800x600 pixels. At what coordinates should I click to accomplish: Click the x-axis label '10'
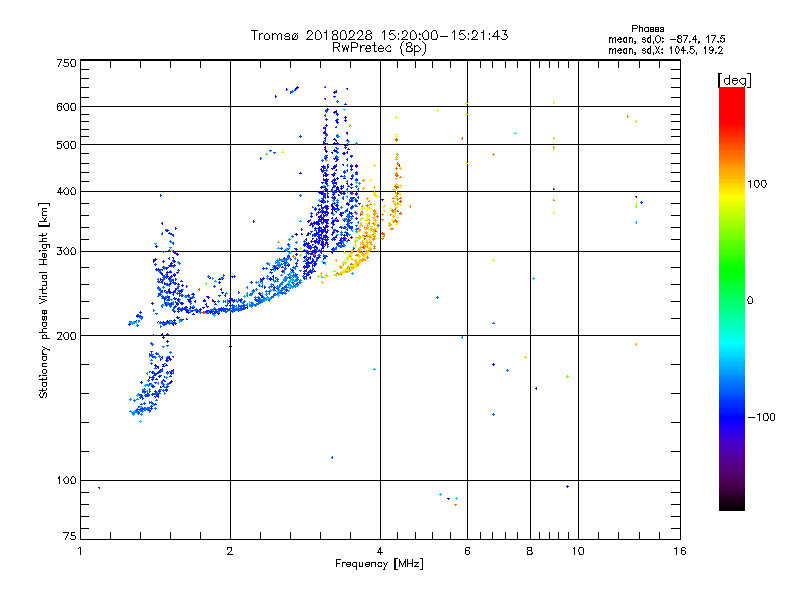(x=578, y=551)
